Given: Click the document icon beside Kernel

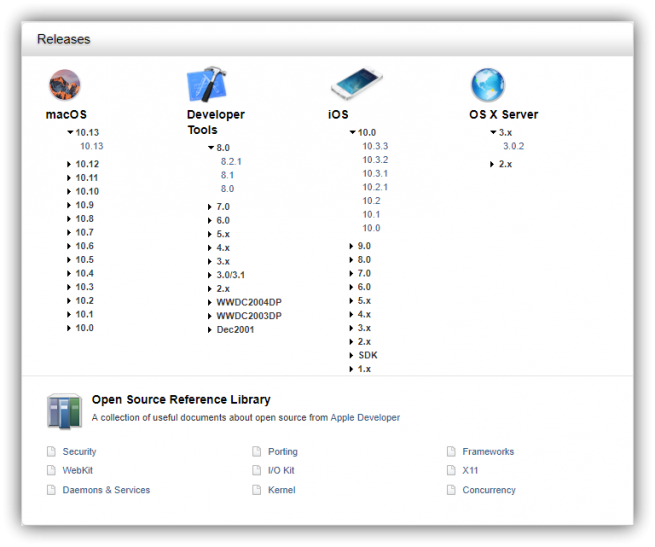Looking at the screenshot, I should 256,490.
